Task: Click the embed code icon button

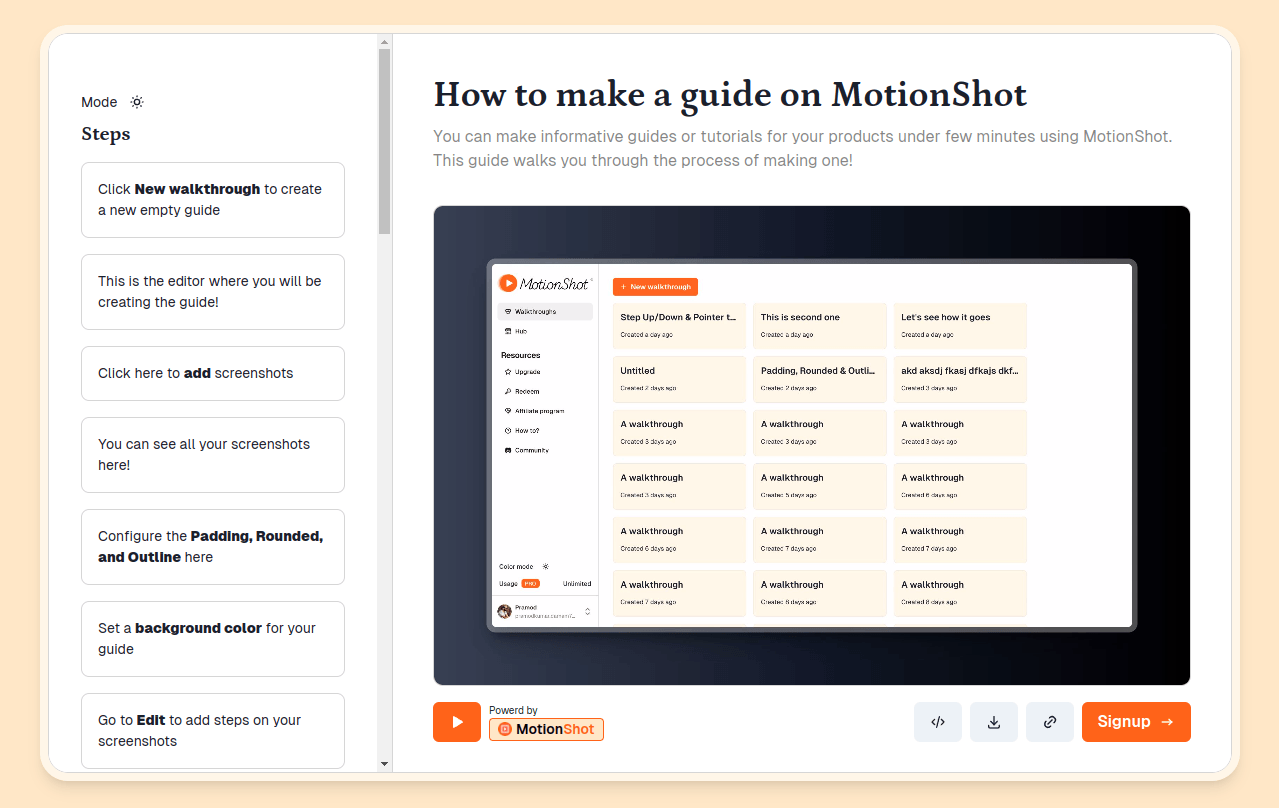Action: pyautogui.click(x=937, y=722)
